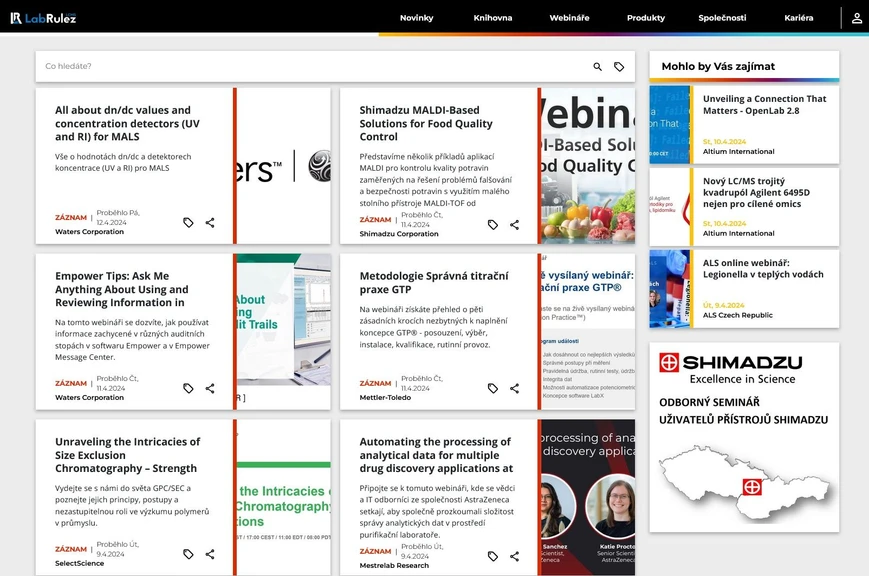Share the Metodologie Správná titrační praxe webinar
Screen dimensions: 869x576
click(x=514, y=388)
